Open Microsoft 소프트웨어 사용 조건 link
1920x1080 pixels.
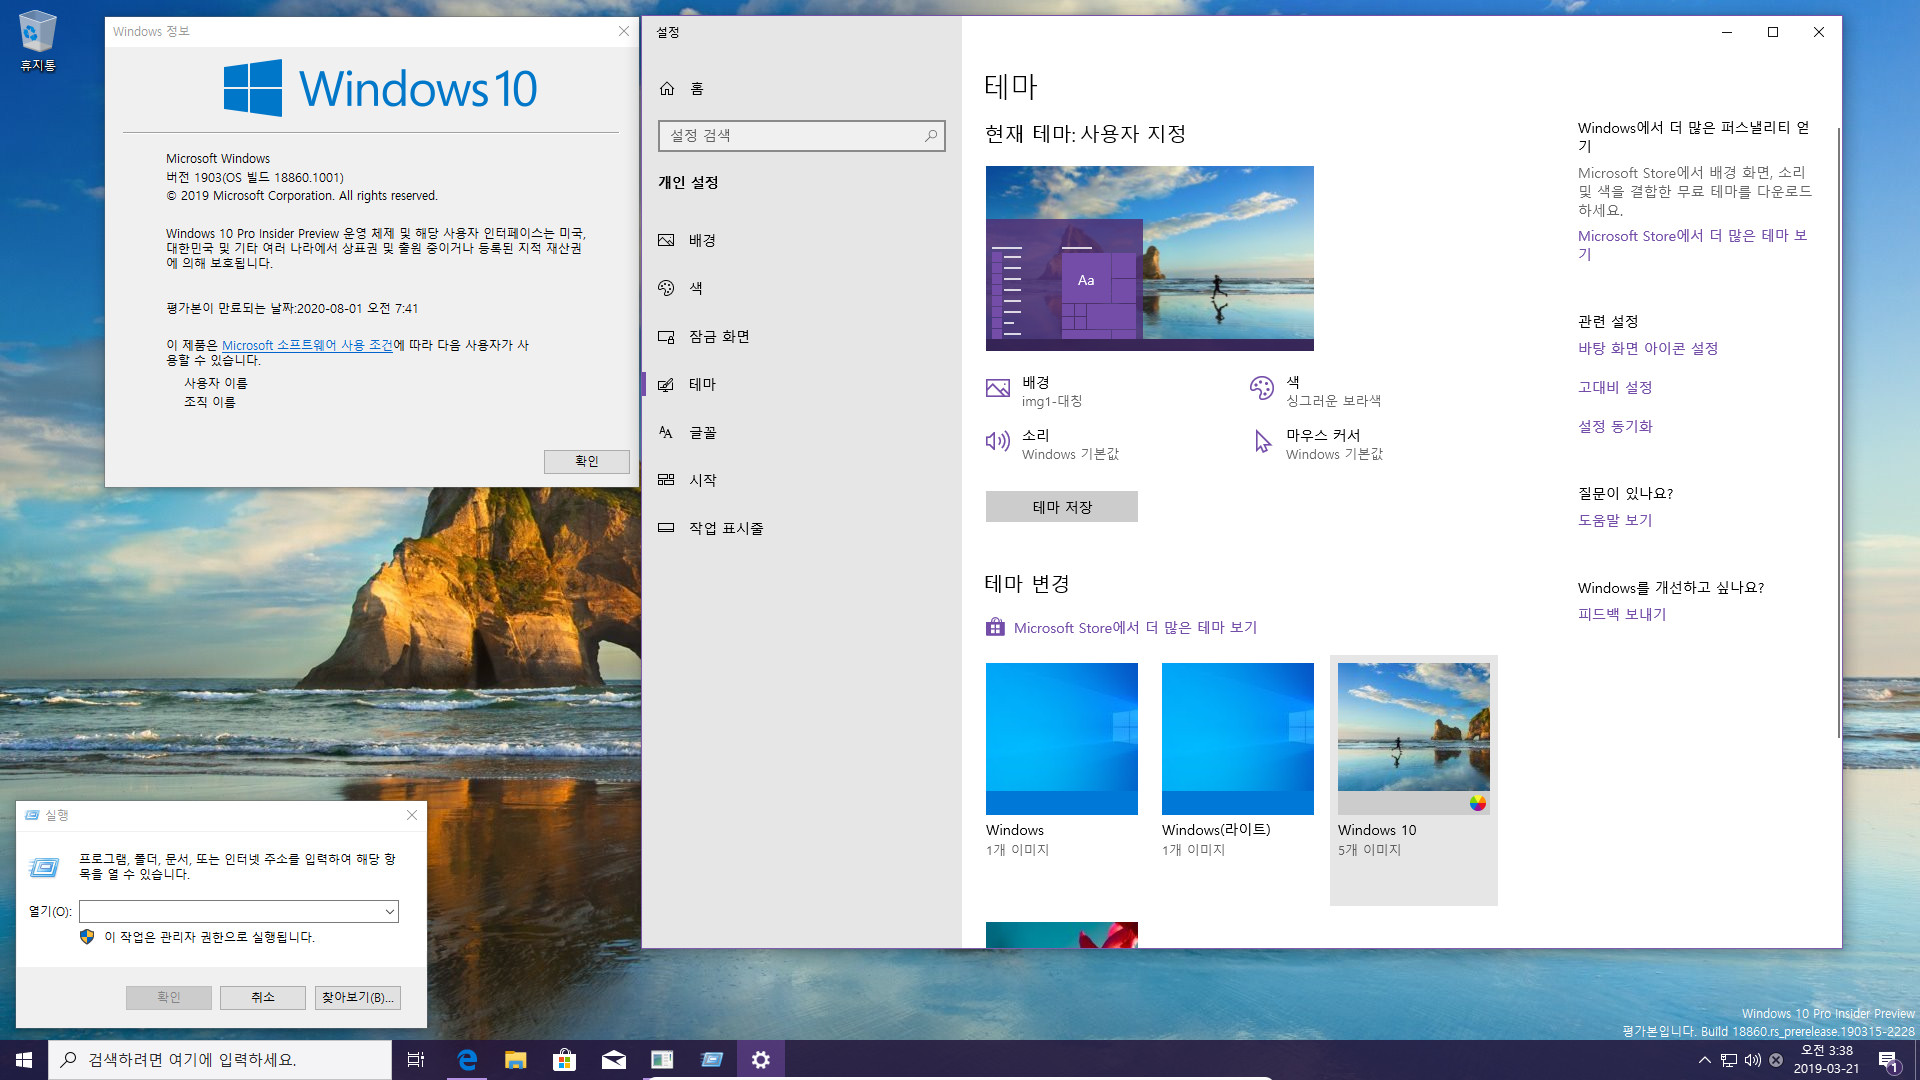point(307,345)
